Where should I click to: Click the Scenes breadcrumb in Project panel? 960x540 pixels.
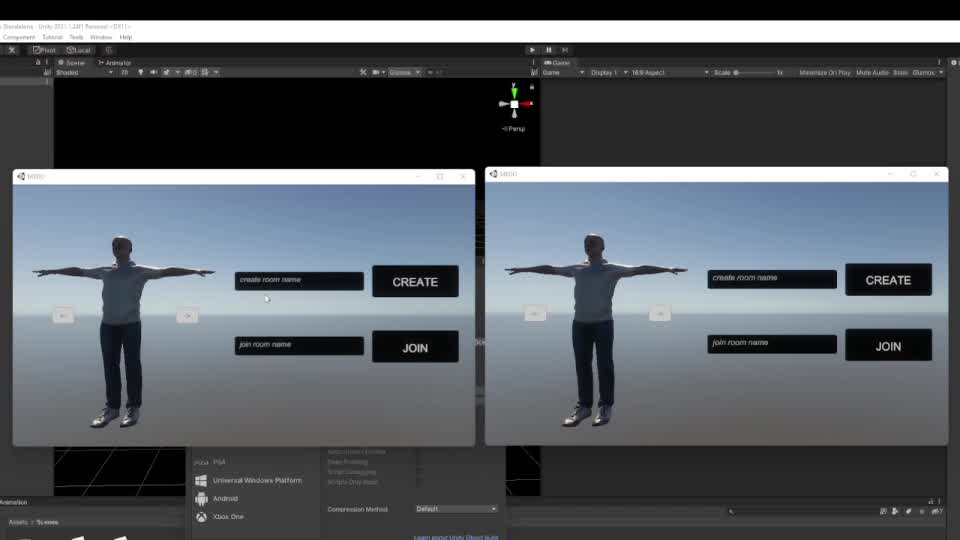click(47, 522)
